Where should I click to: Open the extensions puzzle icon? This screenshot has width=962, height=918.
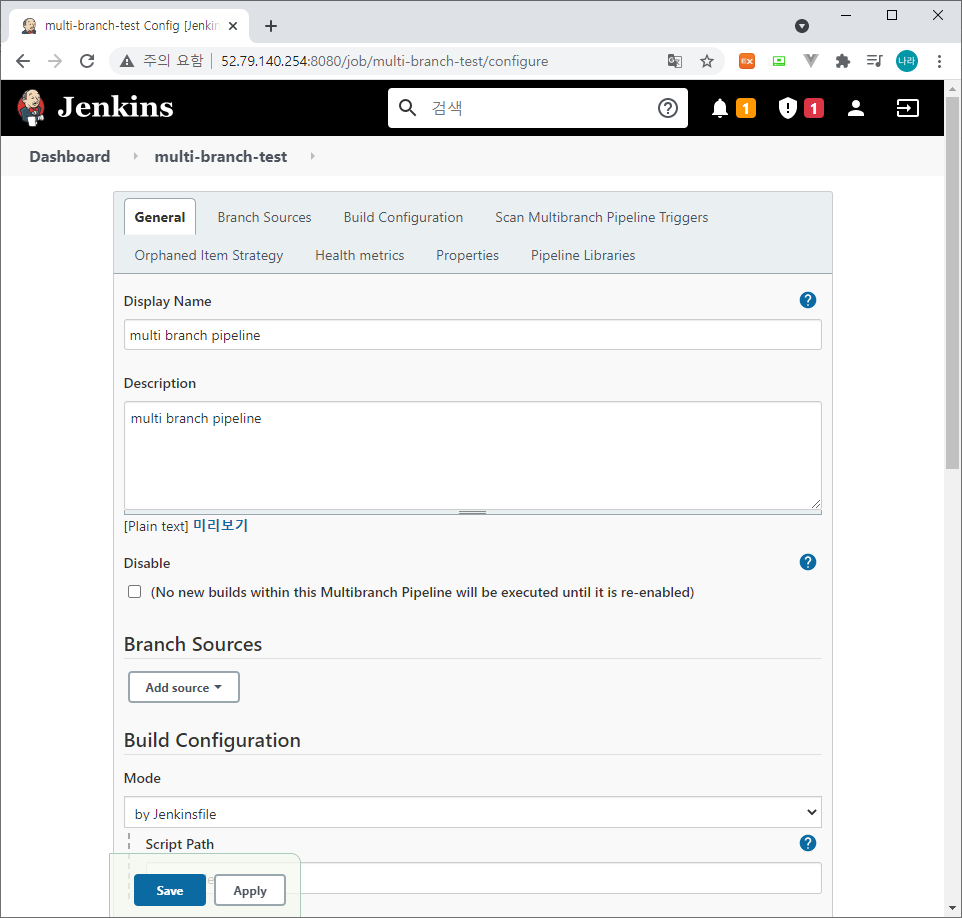(842, 61)
